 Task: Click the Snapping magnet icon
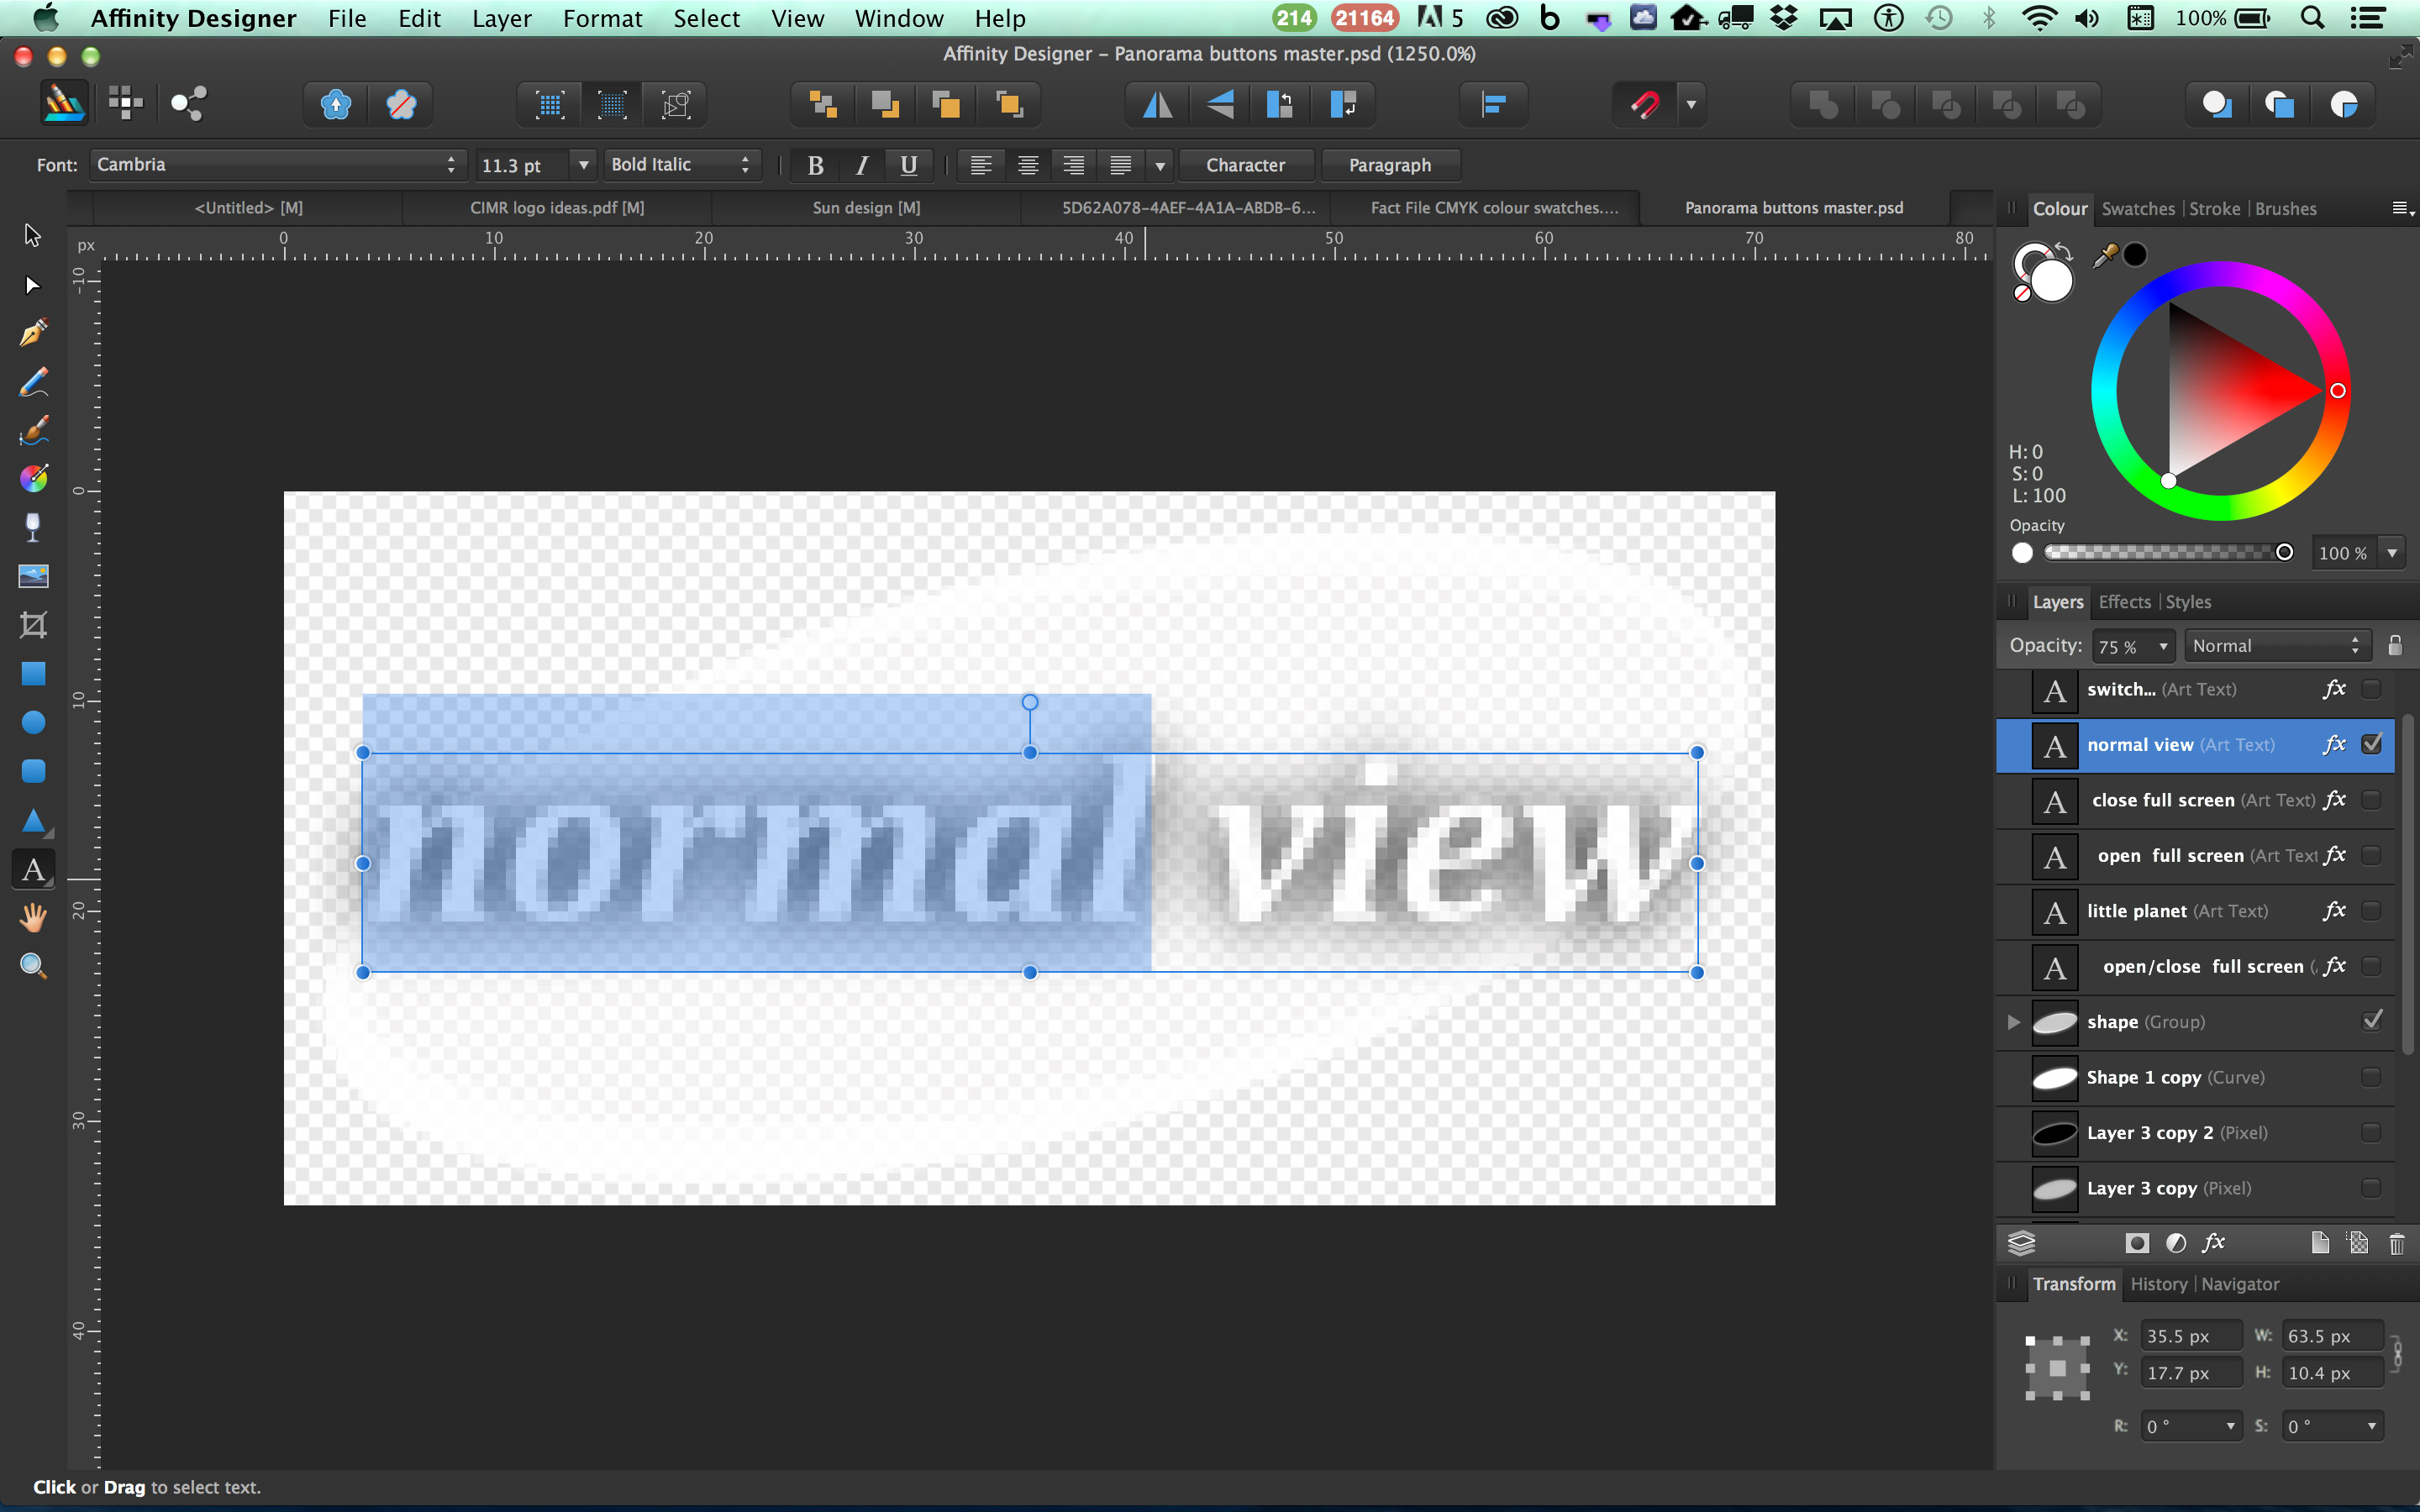[1645, 104]
